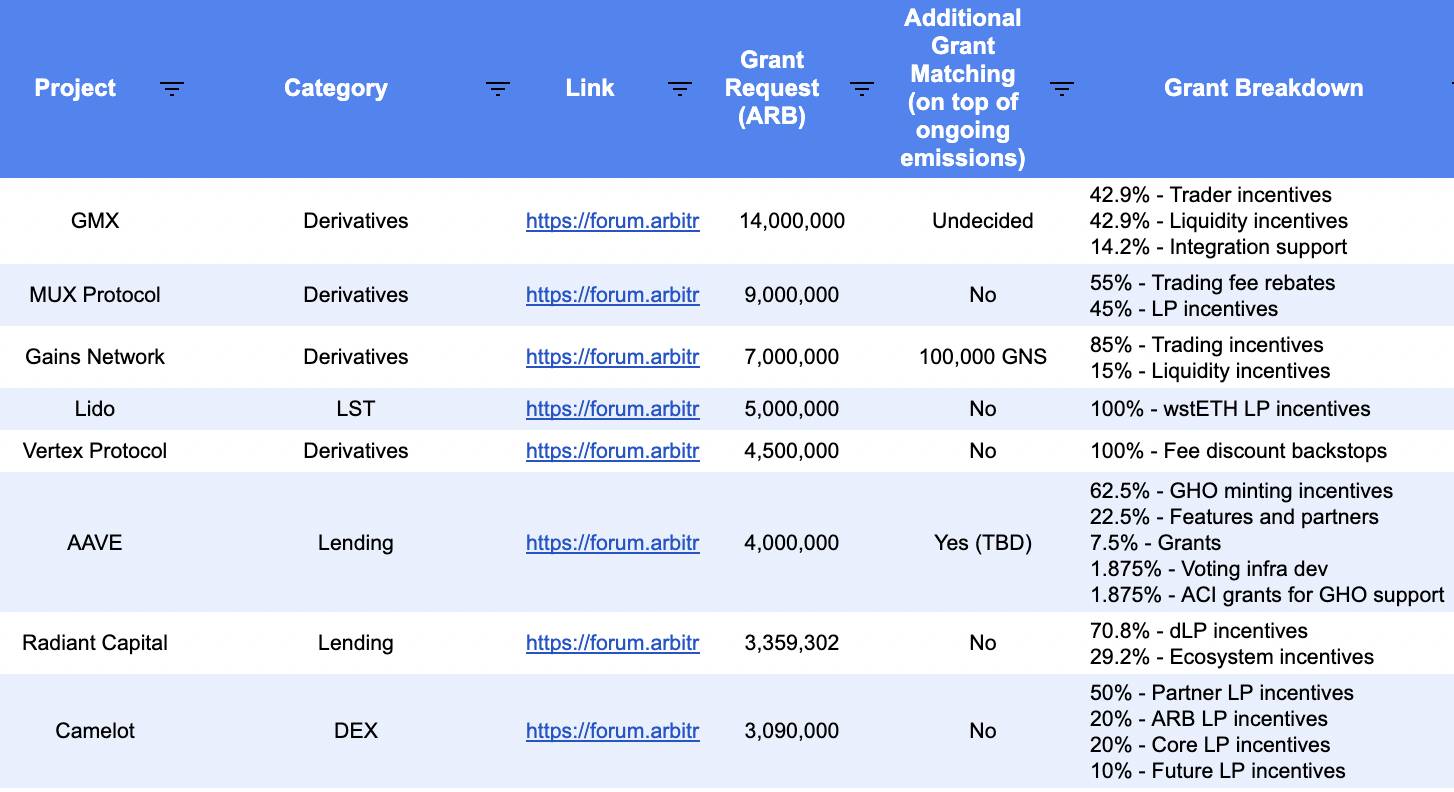The height and width of the screenshot is (792, 1454).
Task: Select the DEX category cell
Action: pyautogui.click(x=355, y=731)
